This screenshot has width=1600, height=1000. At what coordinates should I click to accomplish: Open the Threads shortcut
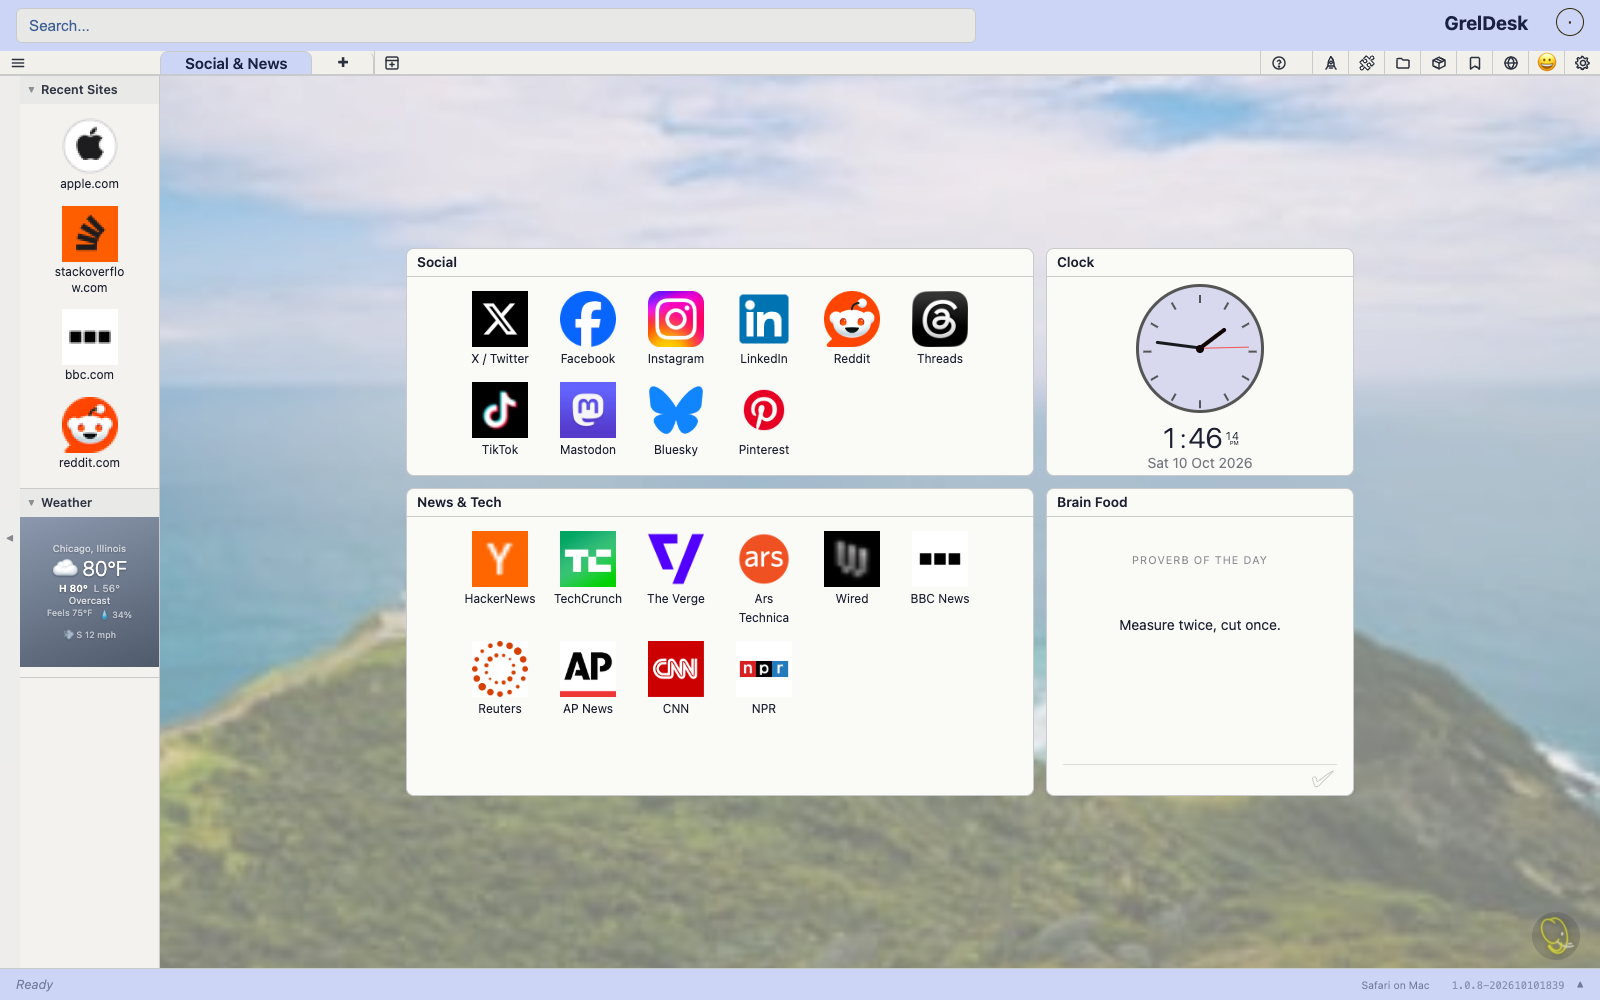click(940, 329)
